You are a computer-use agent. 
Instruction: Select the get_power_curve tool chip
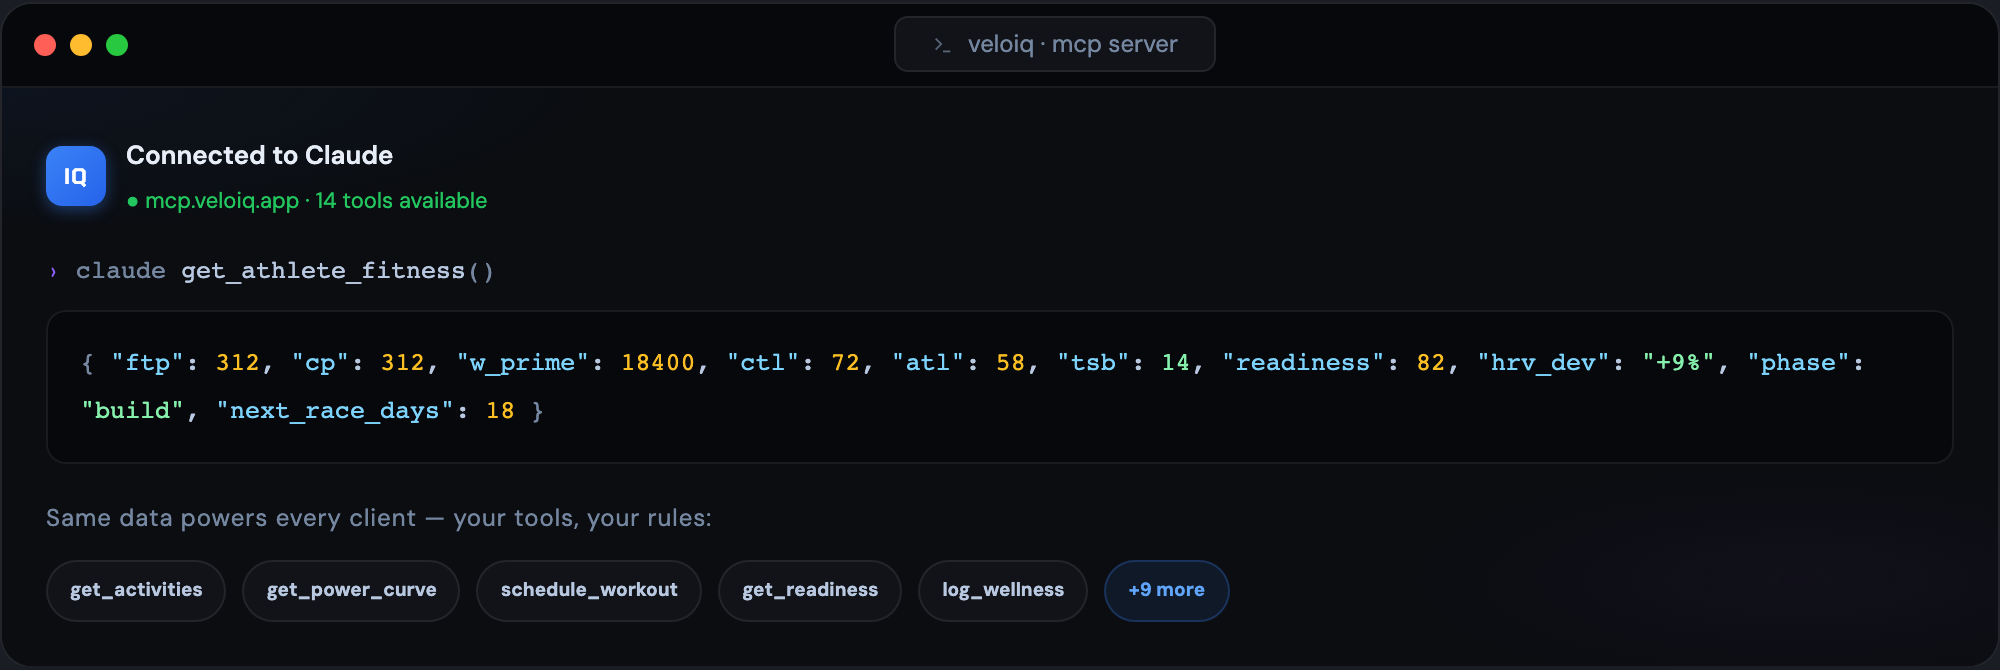[351, 590]
